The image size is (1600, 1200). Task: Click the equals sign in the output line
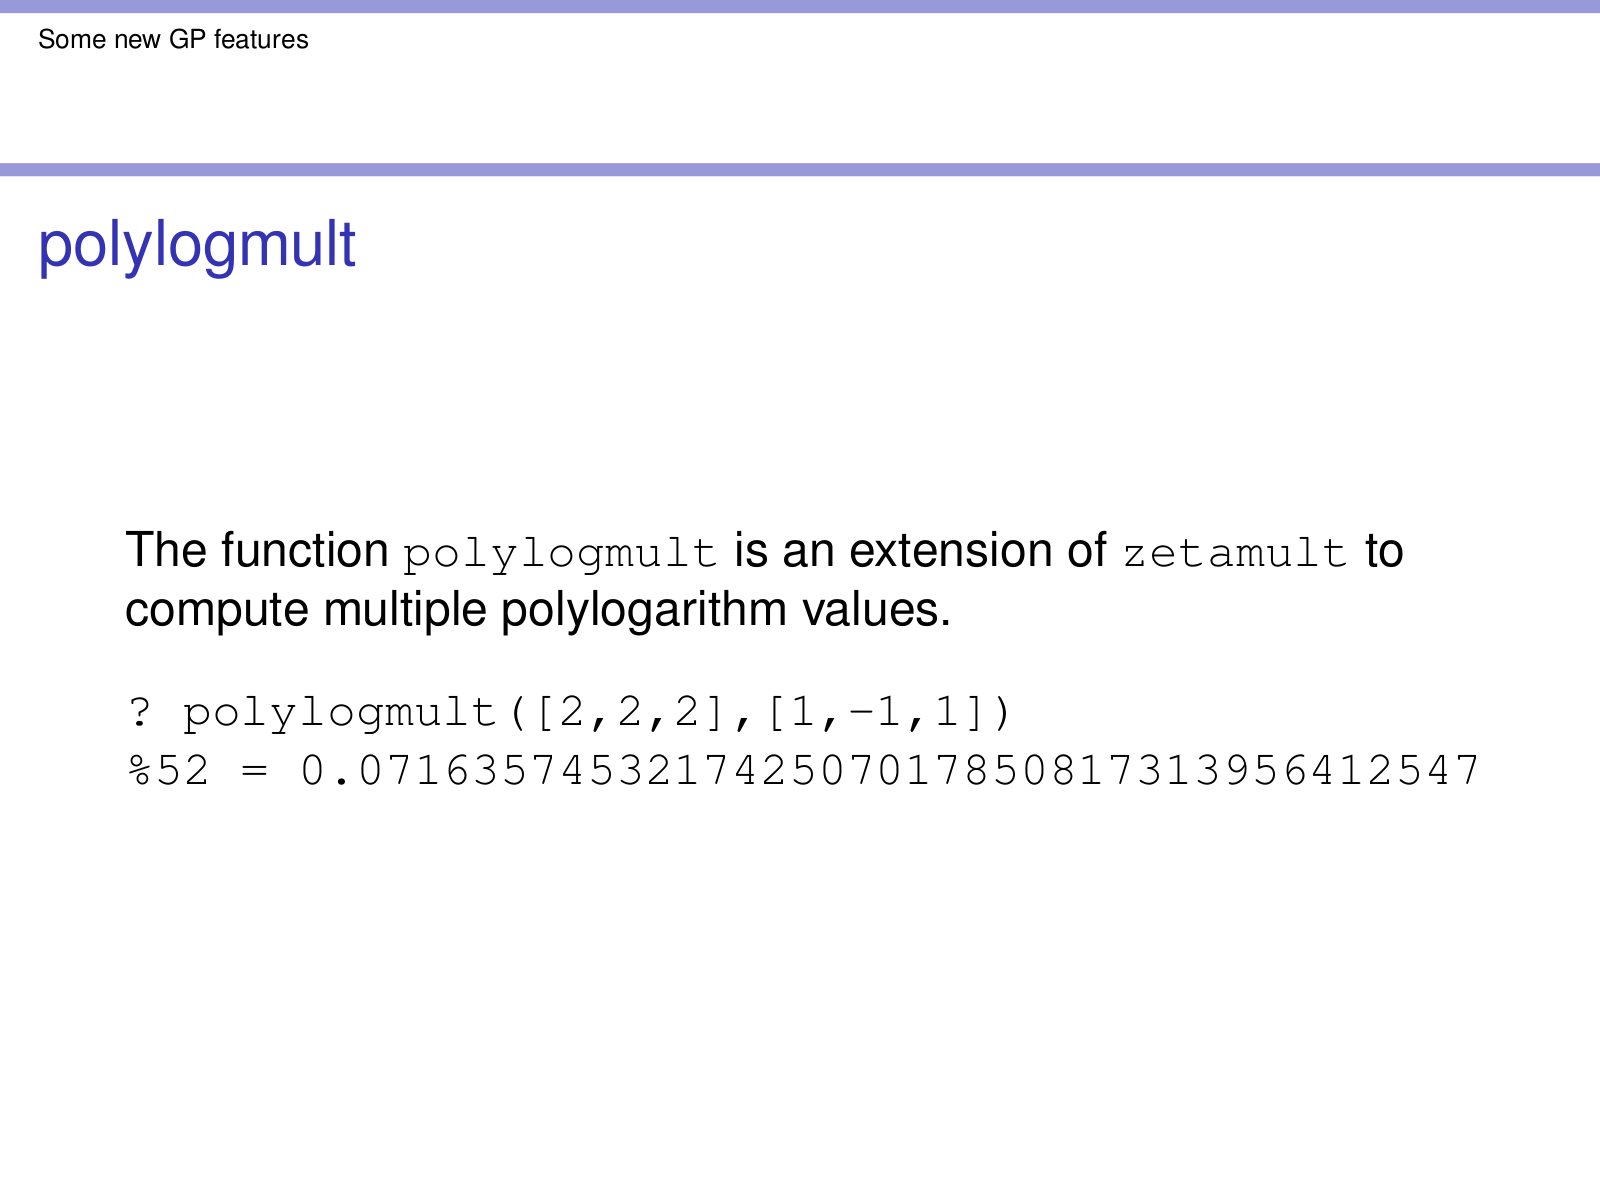(255, 772)
